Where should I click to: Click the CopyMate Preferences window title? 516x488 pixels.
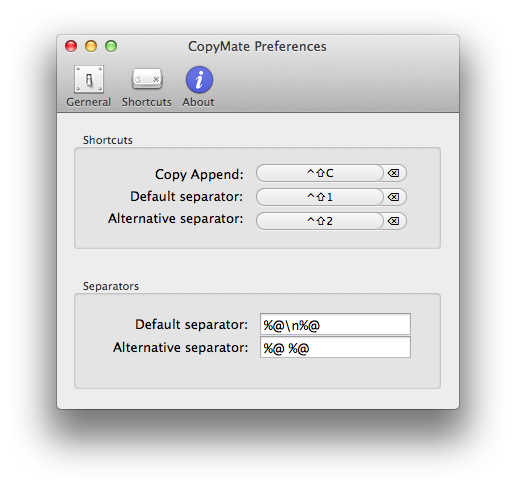point(257,46)
